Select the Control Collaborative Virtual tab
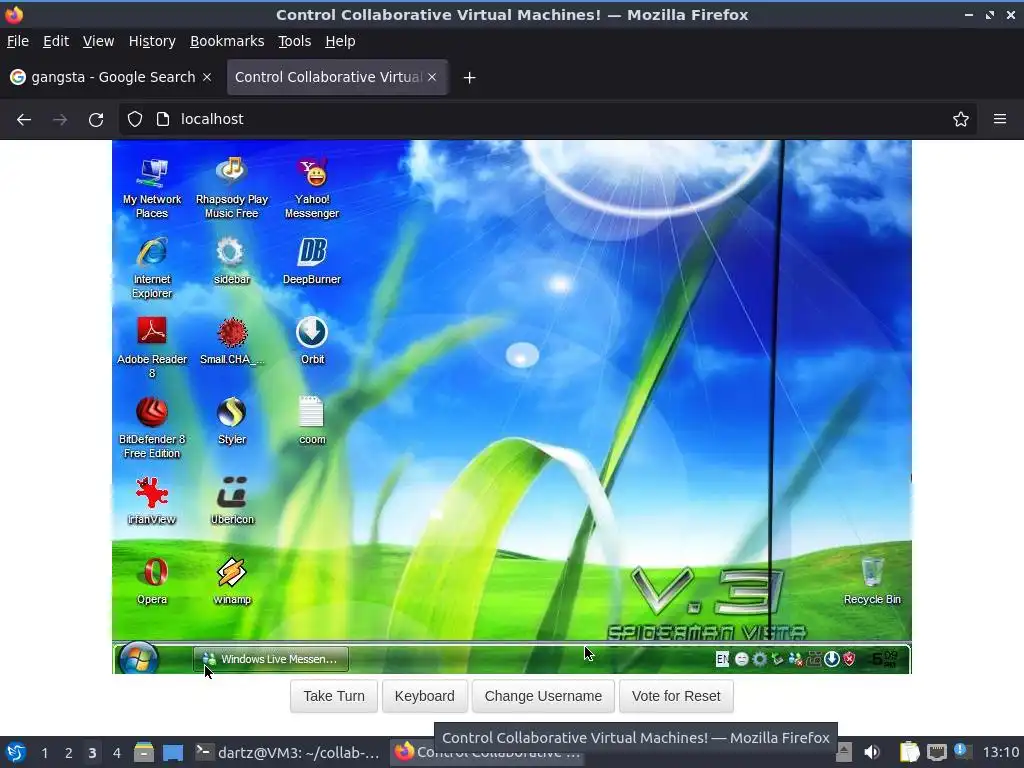The width and height of the screenshot is (1024, 768). tap(337, 77)
